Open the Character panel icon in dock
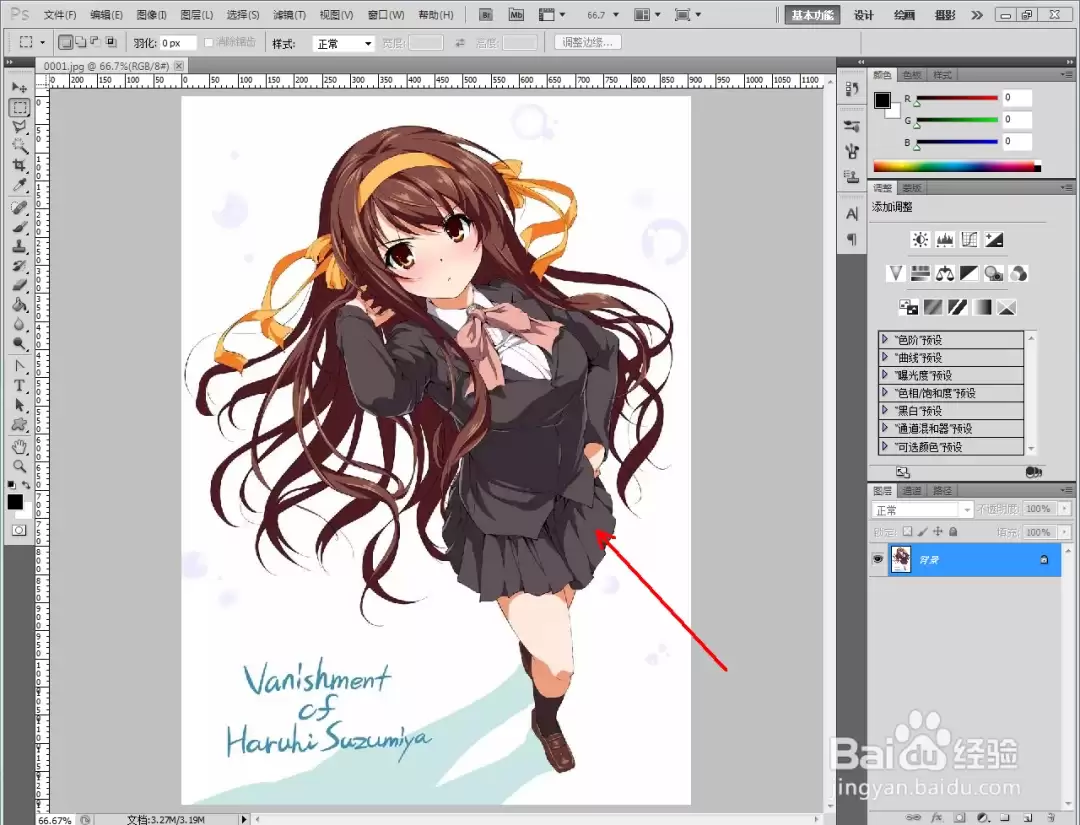The image size is (1080, 825). (852, 214)
